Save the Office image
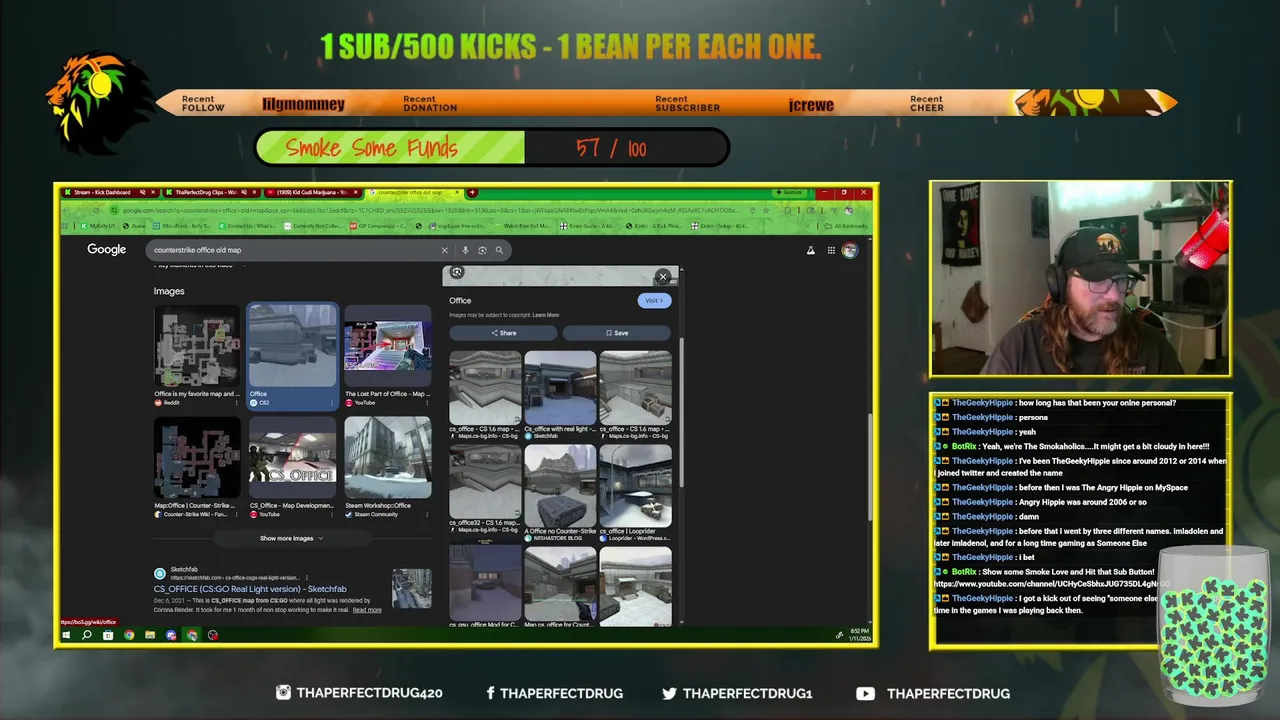Image resolution: width=1280 pixels, height=720 pixels. click(x=617, y=333)
